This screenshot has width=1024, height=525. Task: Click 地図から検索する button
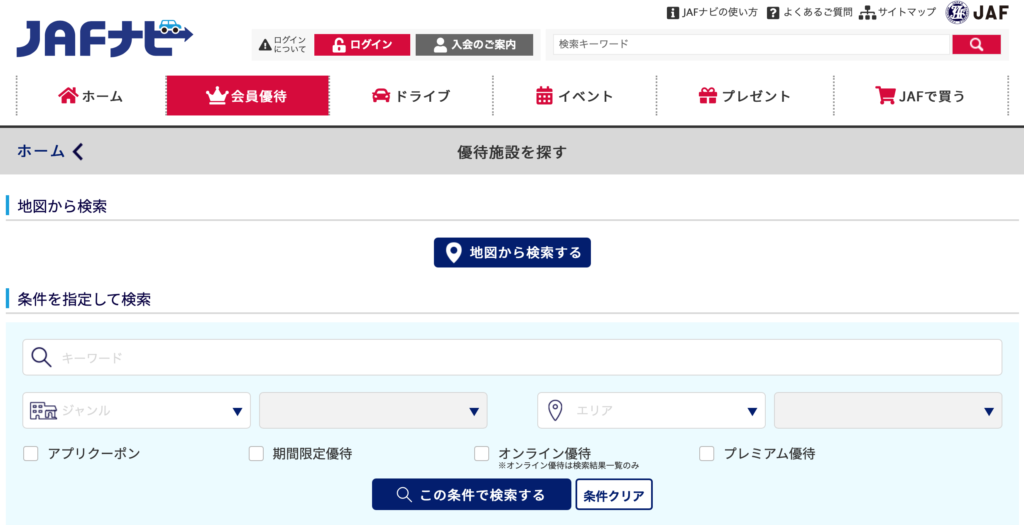512,253
